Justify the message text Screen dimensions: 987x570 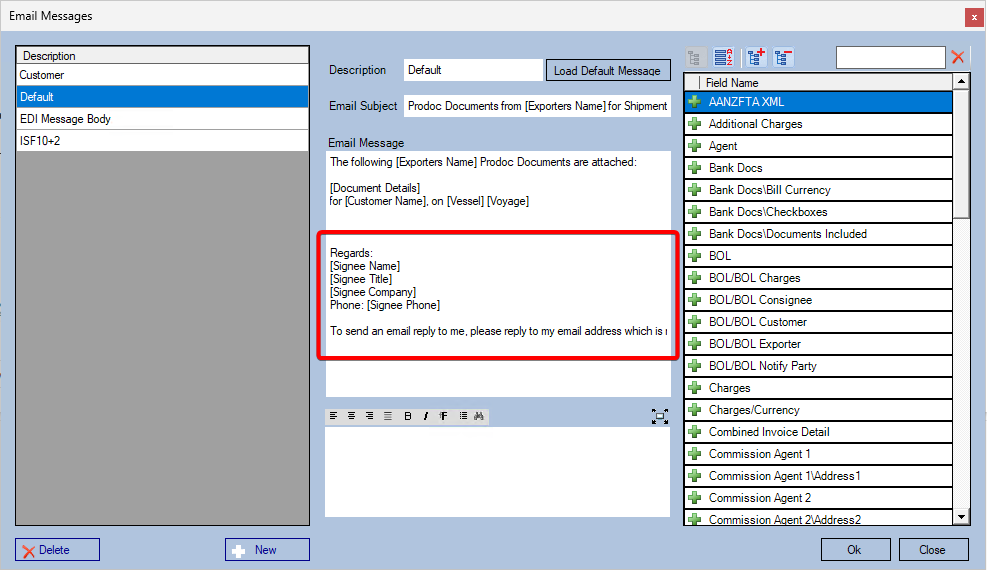(388, 416)
